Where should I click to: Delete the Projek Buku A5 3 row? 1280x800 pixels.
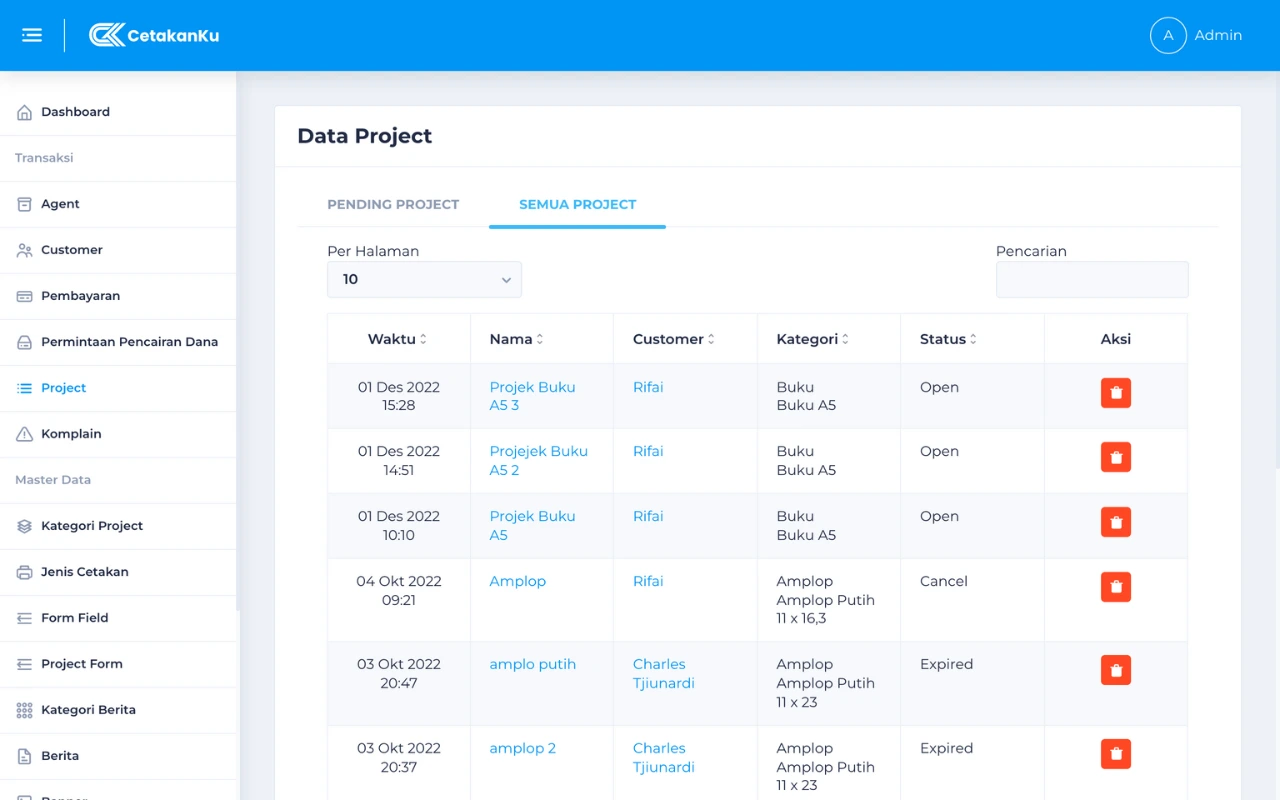[1115, 393]
